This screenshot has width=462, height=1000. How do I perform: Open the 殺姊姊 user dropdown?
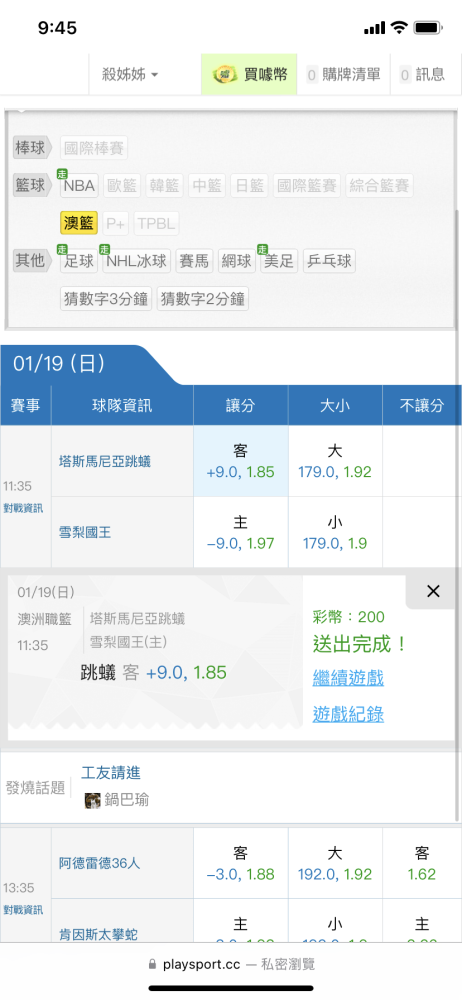coord(131,75)
